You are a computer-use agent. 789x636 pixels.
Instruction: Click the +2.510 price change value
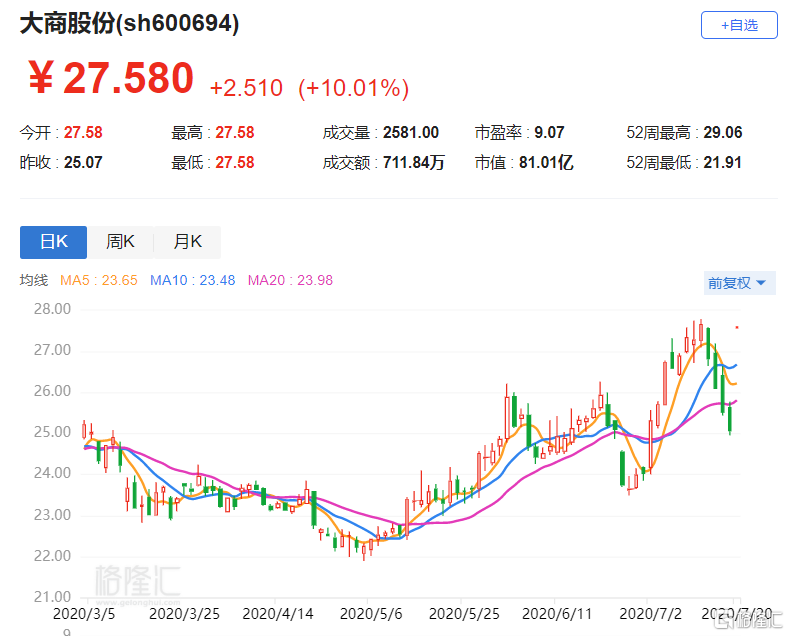pos(246,88)
